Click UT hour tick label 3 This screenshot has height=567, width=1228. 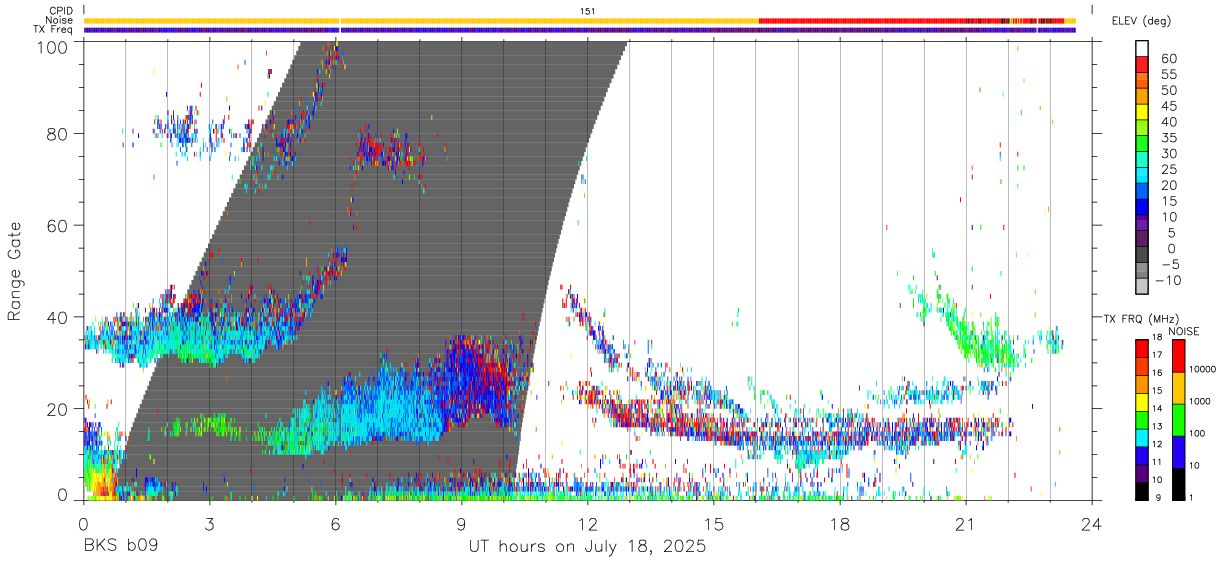[x=209, y=523]
